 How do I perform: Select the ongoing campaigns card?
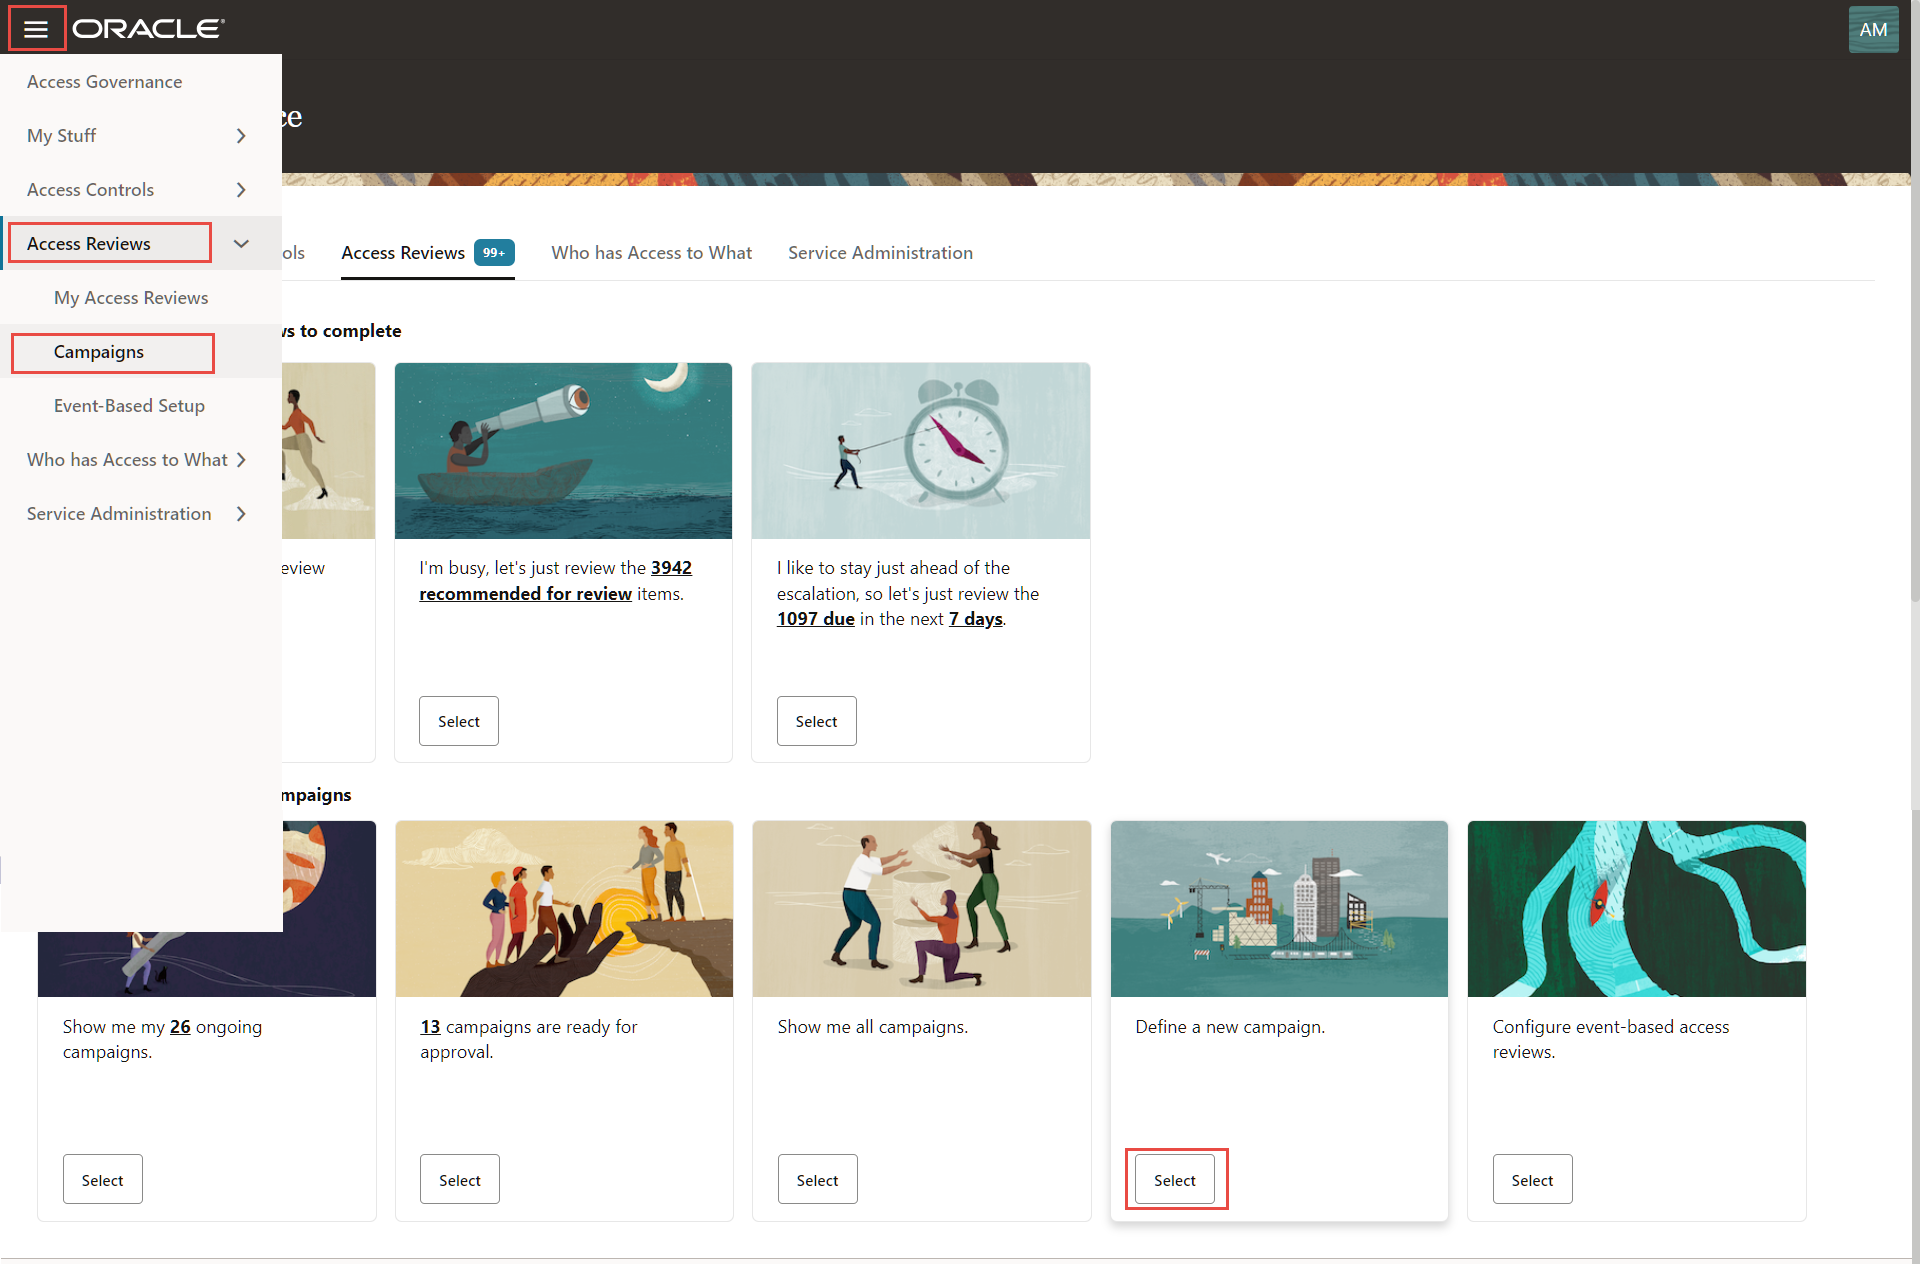(x=103, y=1180)
